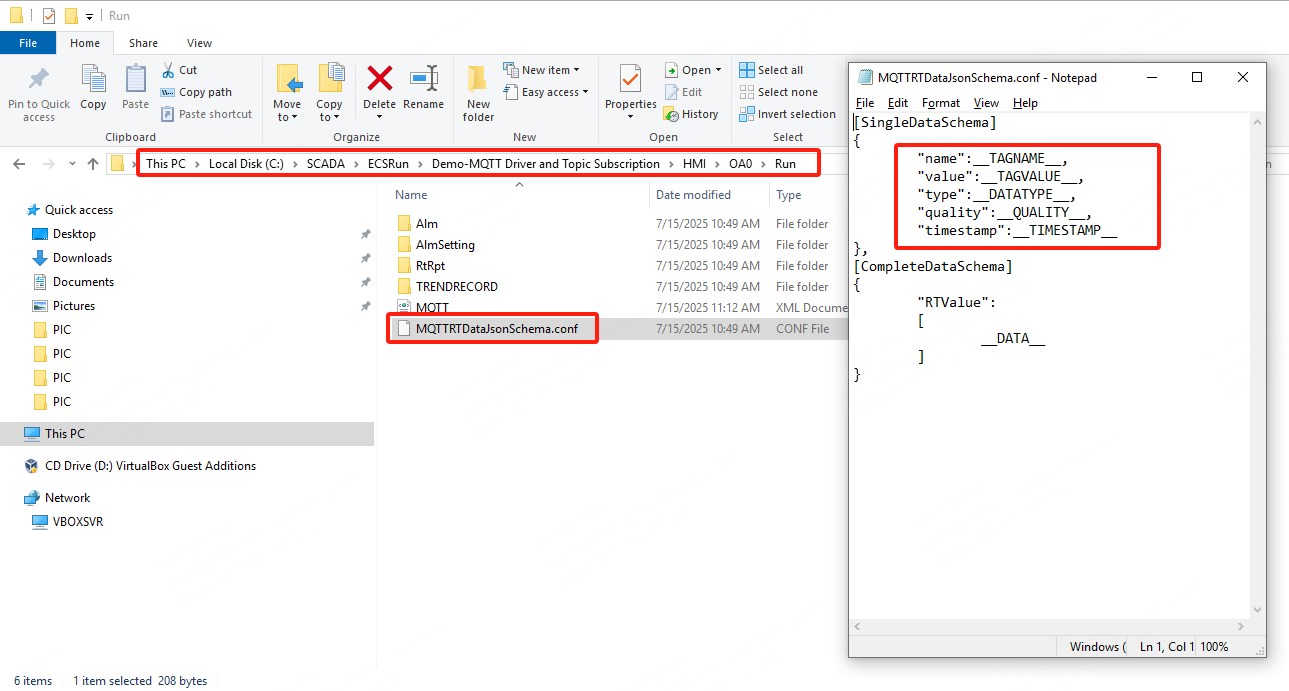This screenshot has height=691, width=1289.
Task: Open the Move to ribbon button
Action: pyautogui.click(x=287, y=93)
